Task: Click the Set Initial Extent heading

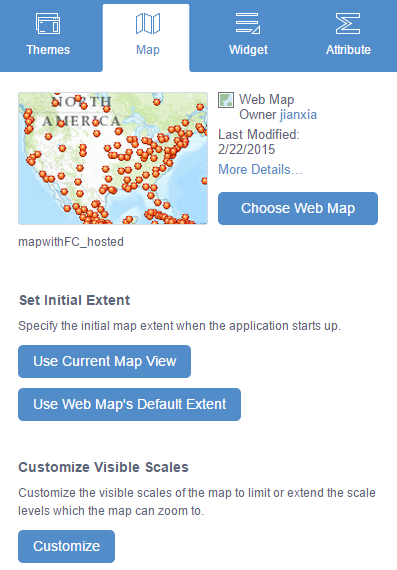Action: (x=75, y=300)
